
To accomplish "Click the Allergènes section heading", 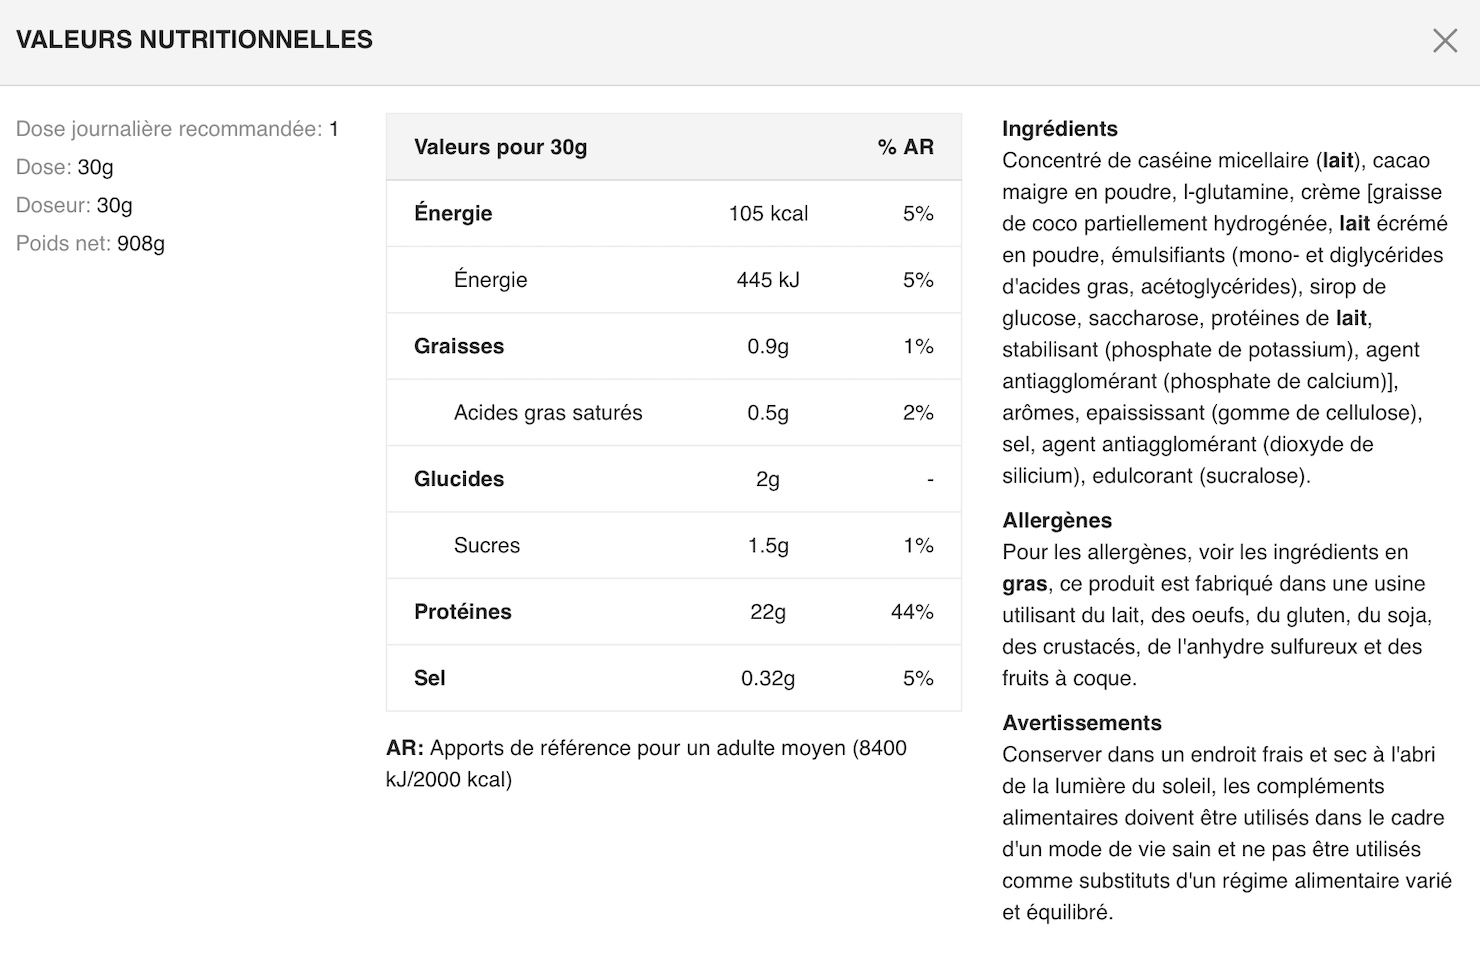I will pyautogui.click(x=1057, y=520).
